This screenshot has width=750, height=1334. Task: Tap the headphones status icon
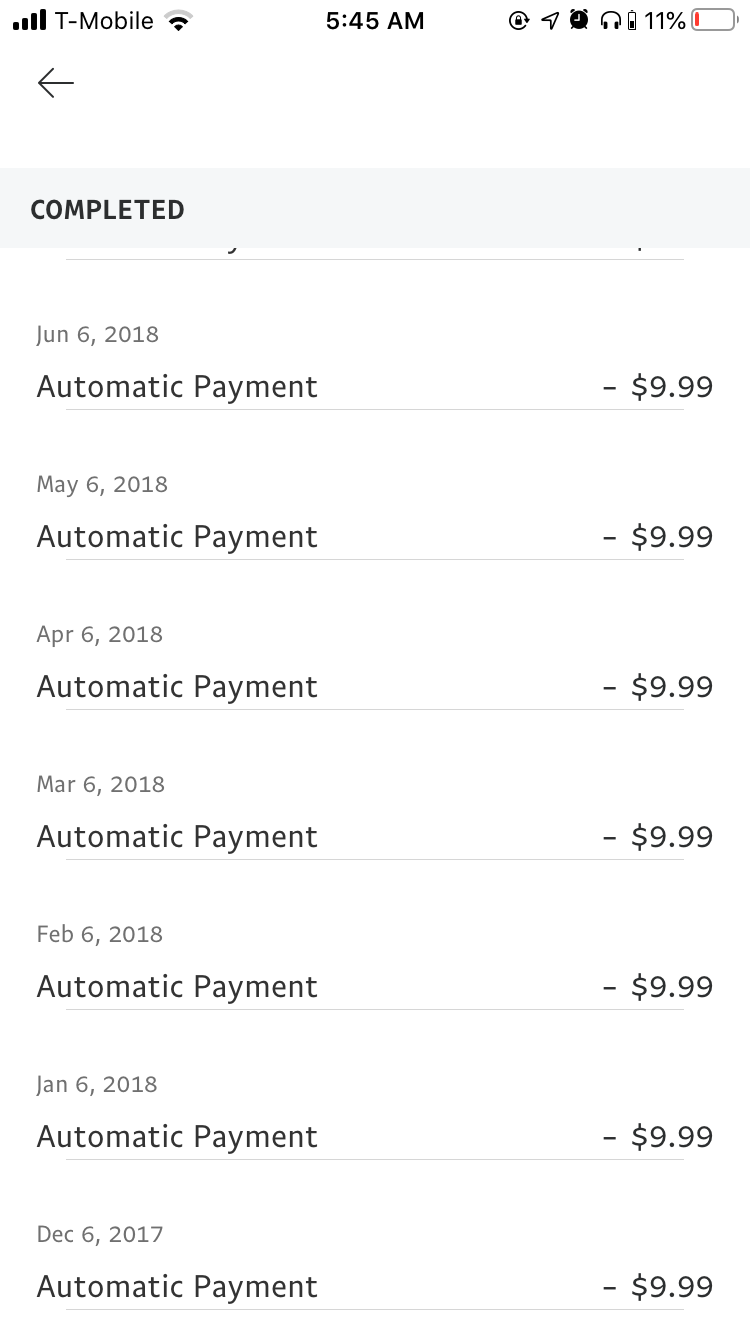coord(610,21)
